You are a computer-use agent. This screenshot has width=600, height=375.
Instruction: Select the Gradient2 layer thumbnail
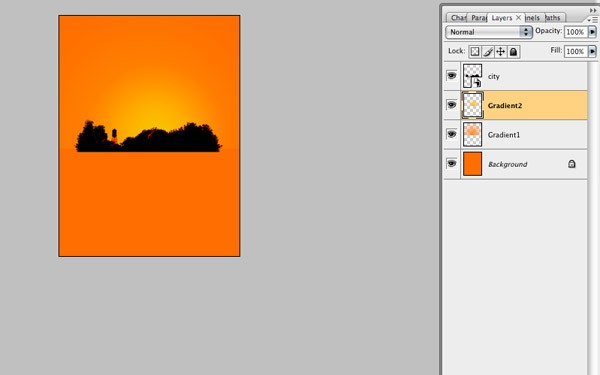(473, 105)
